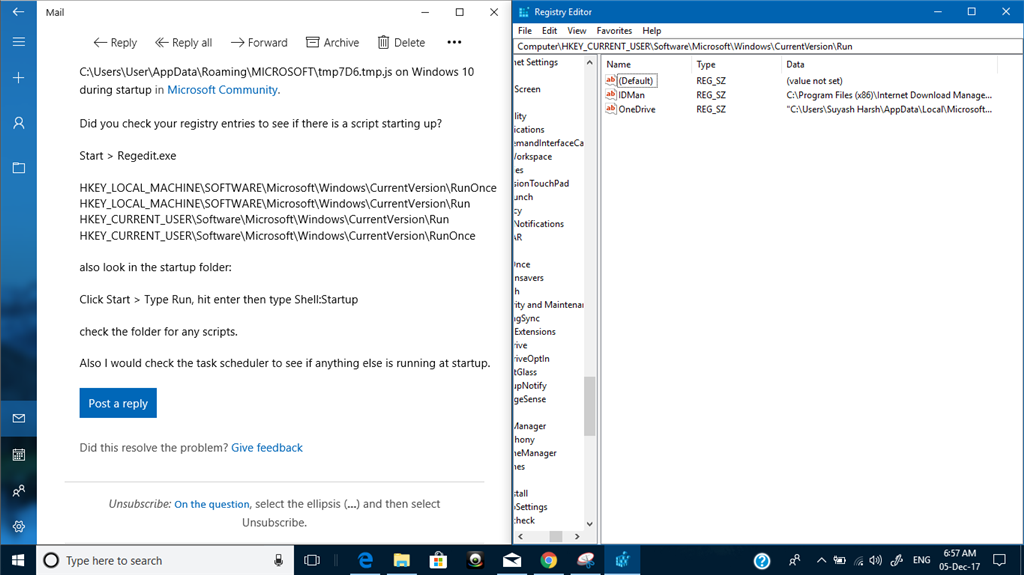
Task: Open folders icon in Mail sidebar
Action: coord(18,168)
